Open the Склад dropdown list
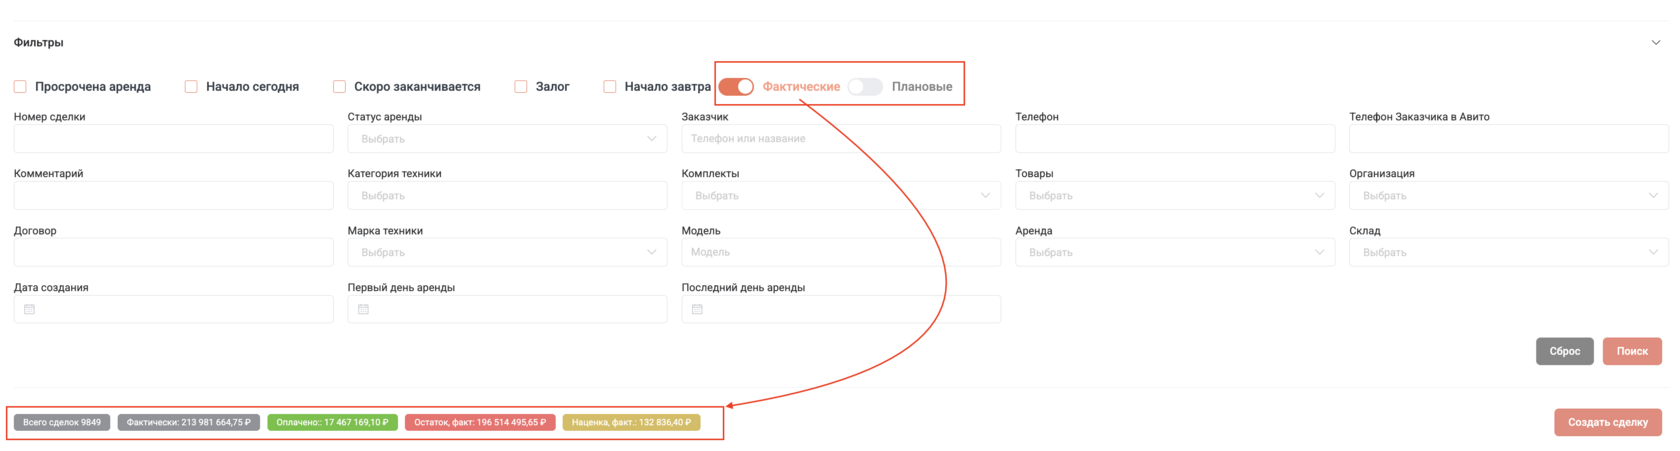The height and width of the screenshot is (451, 1680). [x=1509, y=253]
